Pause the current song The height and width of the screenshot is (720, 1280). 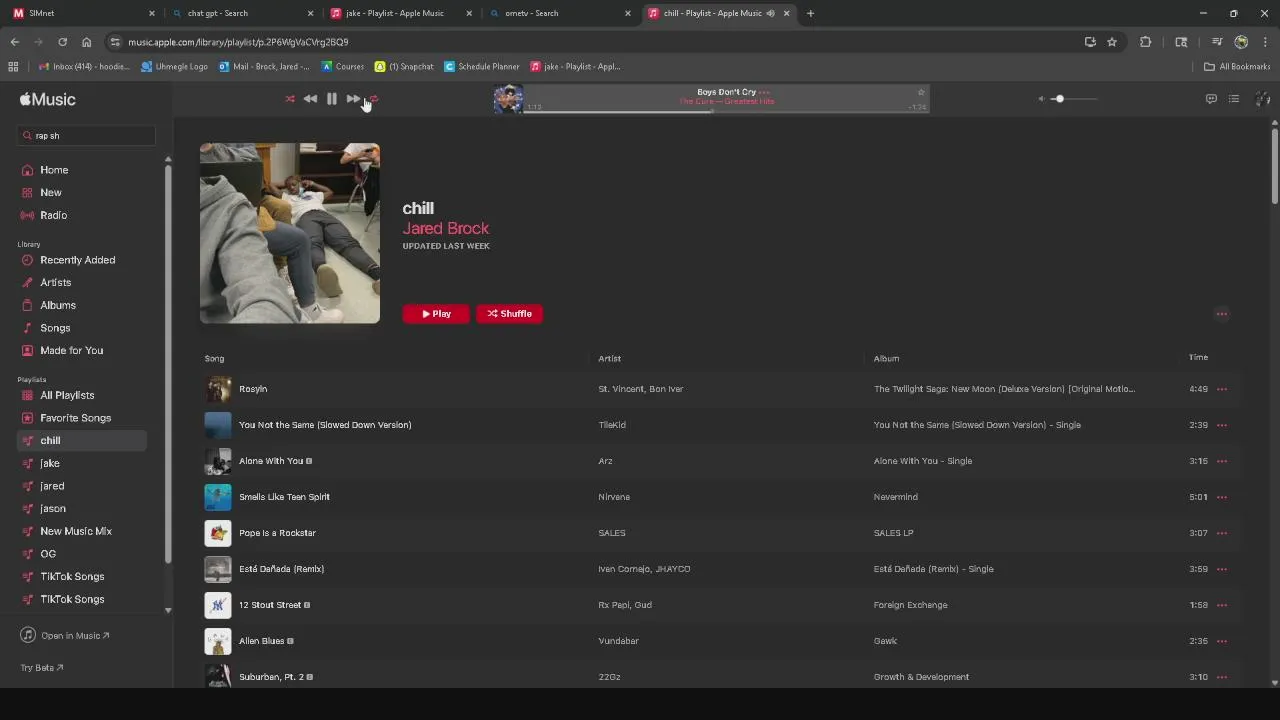tap(332, 99)
